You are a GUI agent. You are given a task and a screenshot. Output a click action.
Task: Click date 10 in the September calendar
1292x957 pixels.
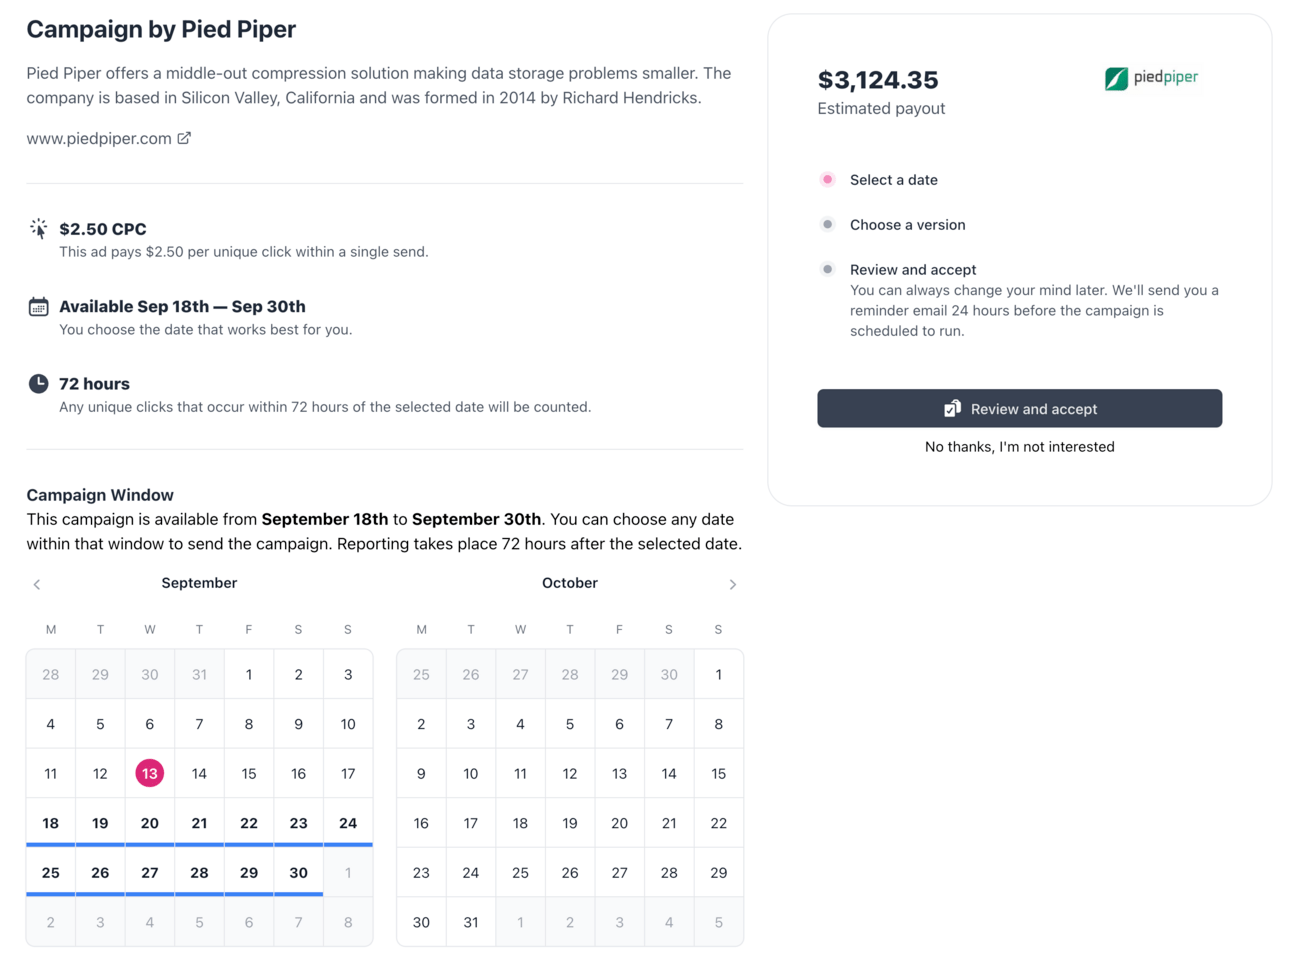point(348,724)
